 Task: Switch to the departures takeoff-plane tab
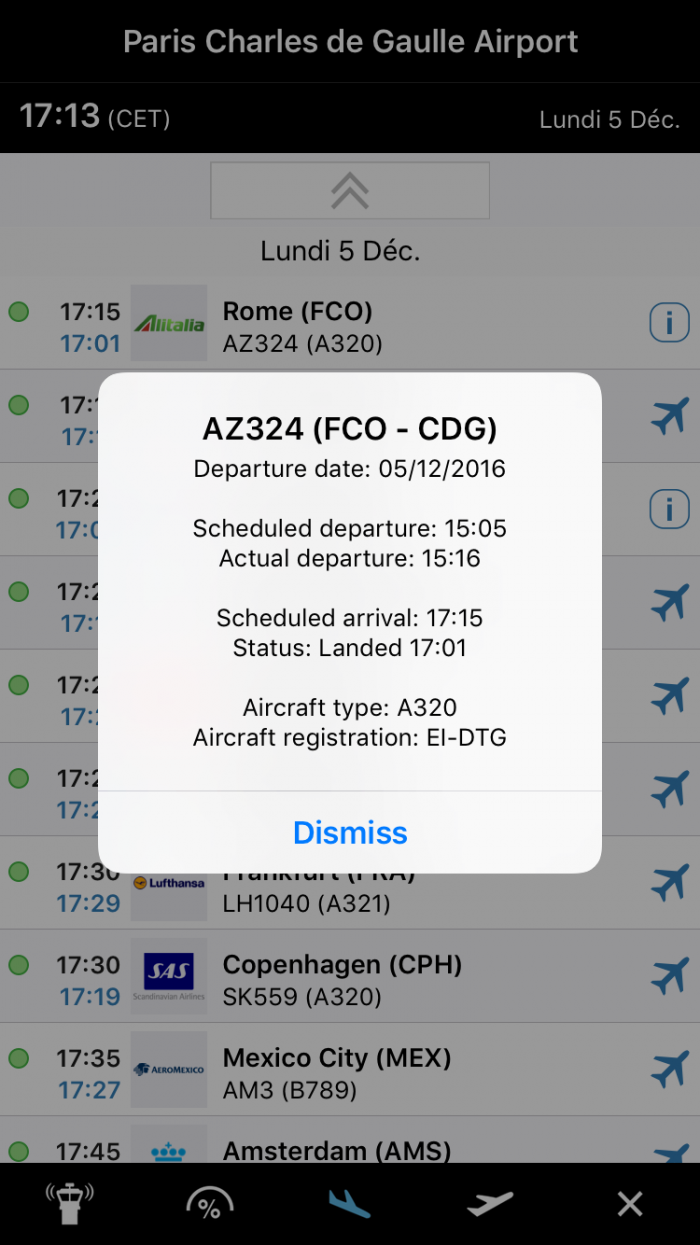pos(490,1204)
